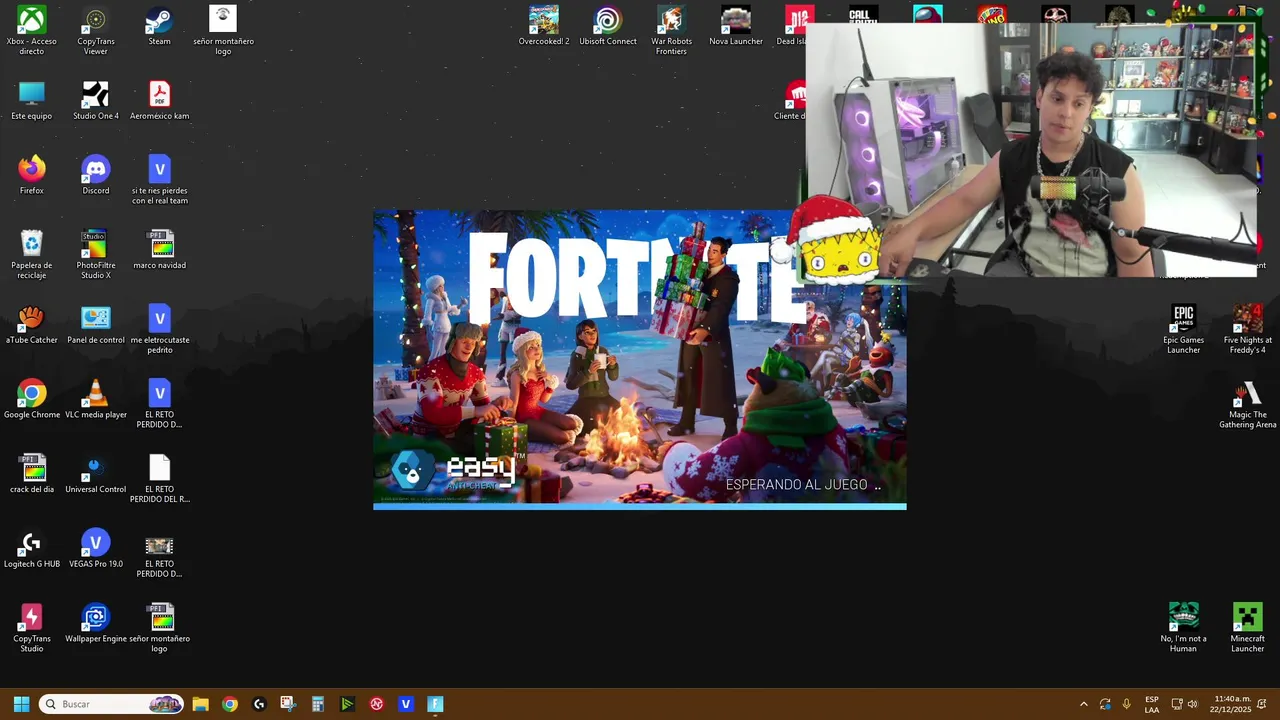Click the ESPERANDO AL JUEGO status text
1280x720 pixels.
pyautogui.click(x=803, y=484)
